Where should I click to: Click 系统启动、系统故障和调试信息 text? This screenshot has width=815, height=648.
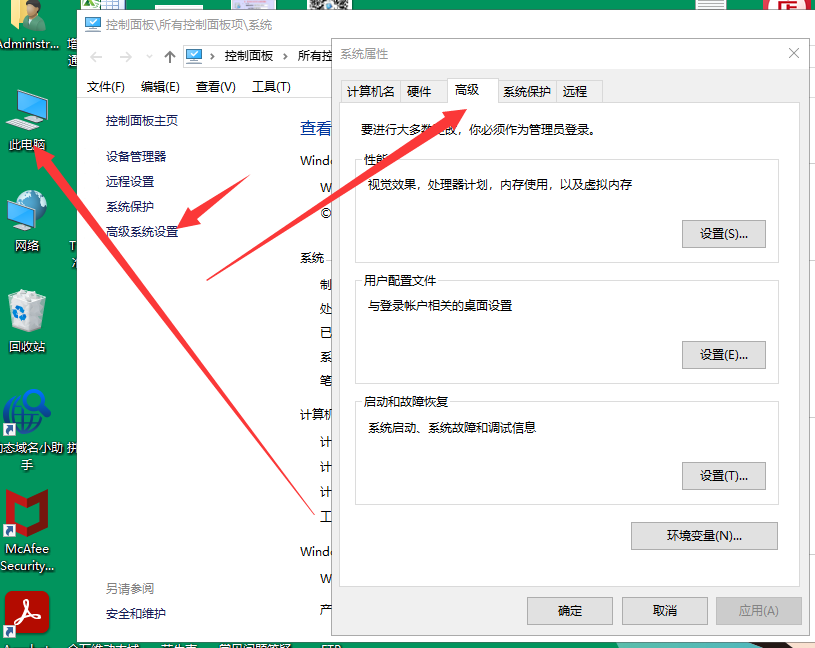click(x=452, y=428)
